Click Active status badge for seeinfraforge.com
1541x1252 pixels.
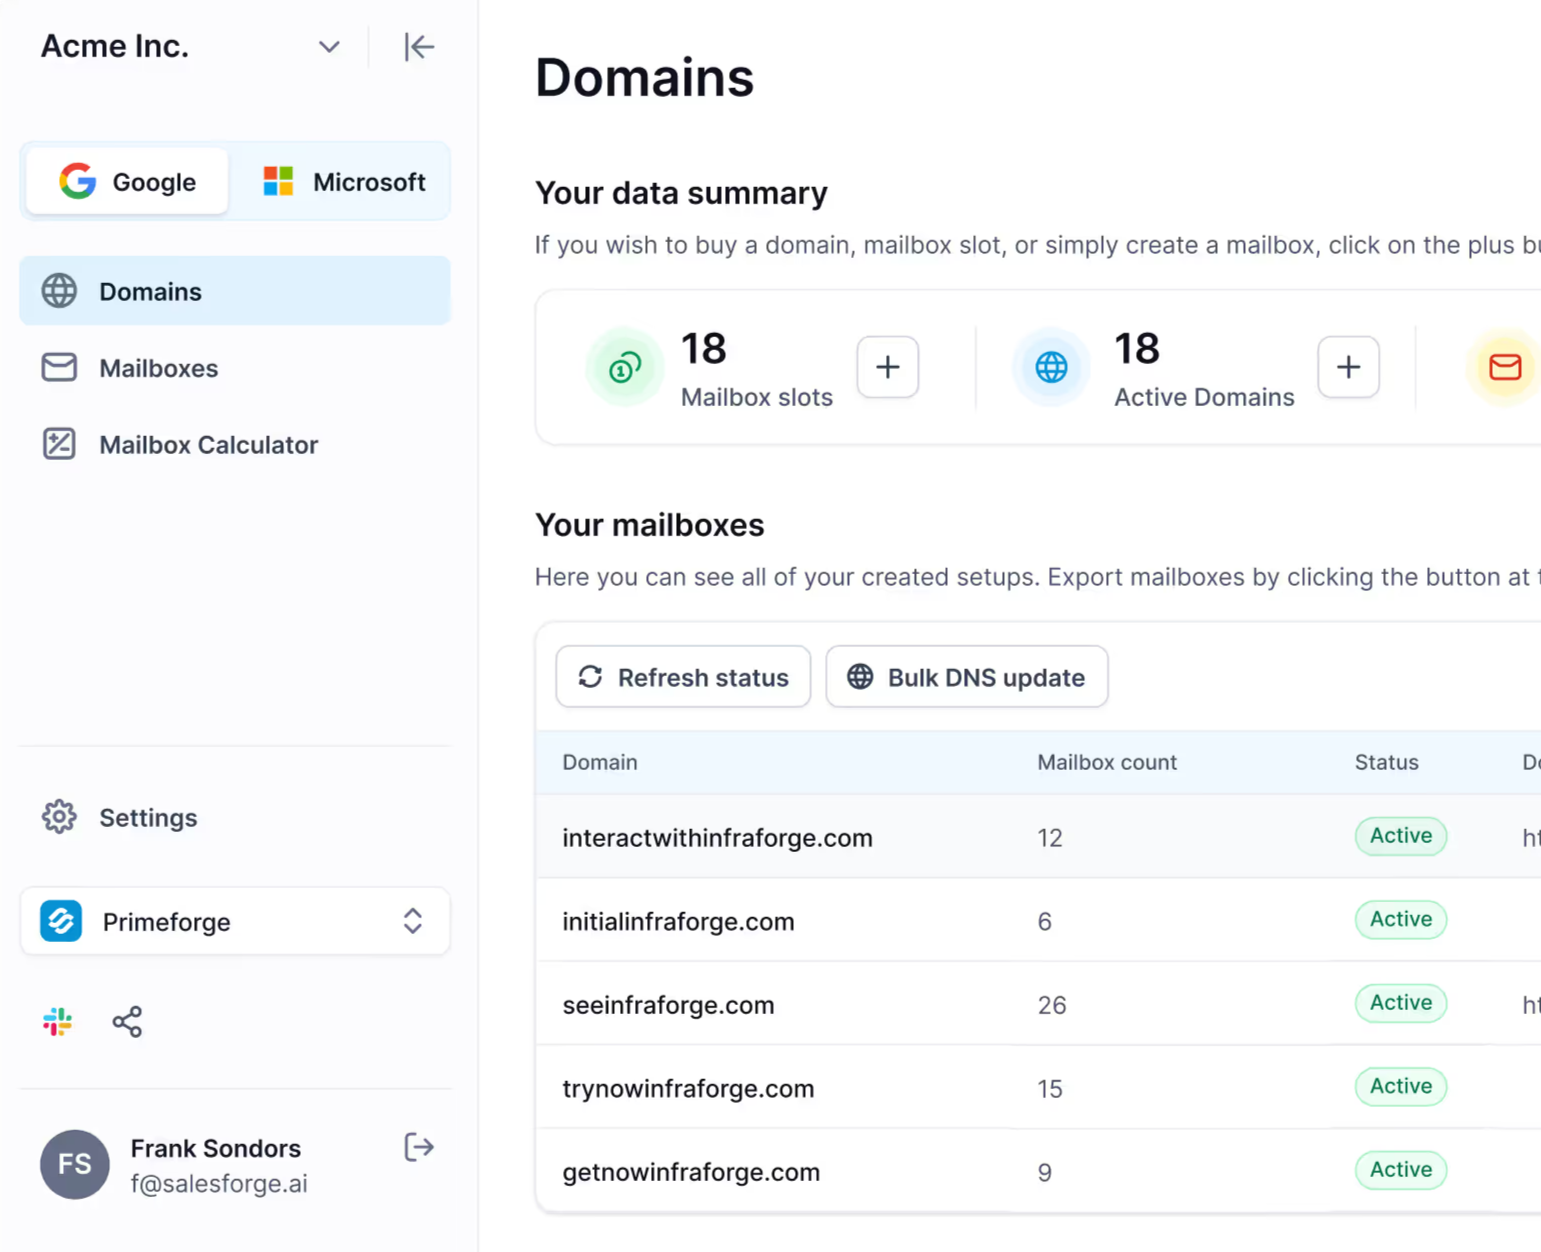coord(1401,1003)
